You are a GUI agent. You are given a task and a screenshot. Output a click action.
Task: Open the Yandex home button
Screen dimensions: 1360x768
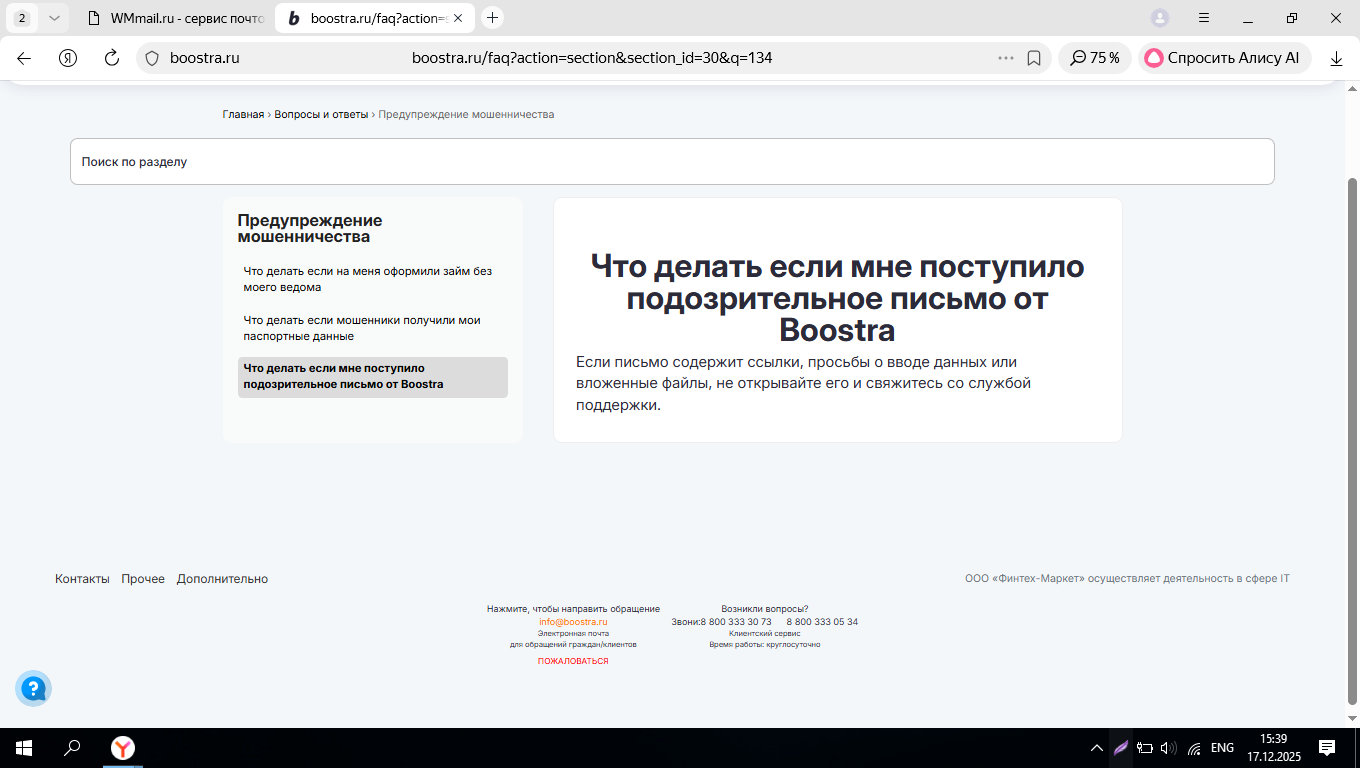[68, 58]
